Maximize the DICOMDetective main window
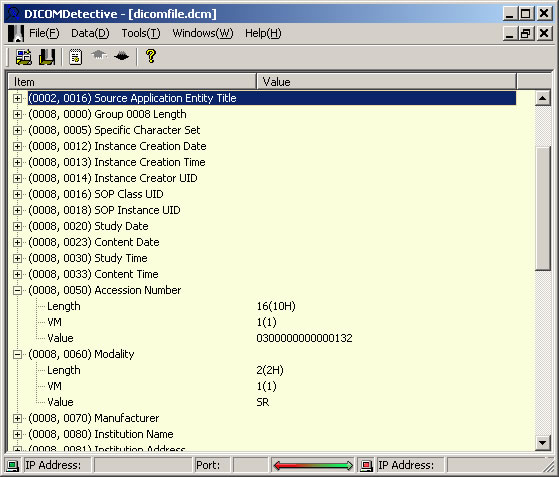The image size is (559, 477). point(526,14)
